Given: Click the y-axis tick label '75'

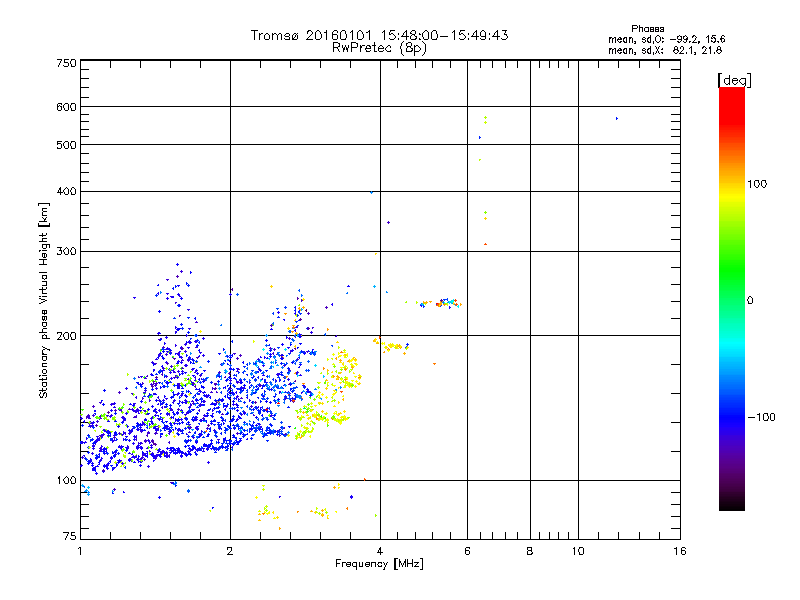Looking at the screenshot, I should coord(70,536).
